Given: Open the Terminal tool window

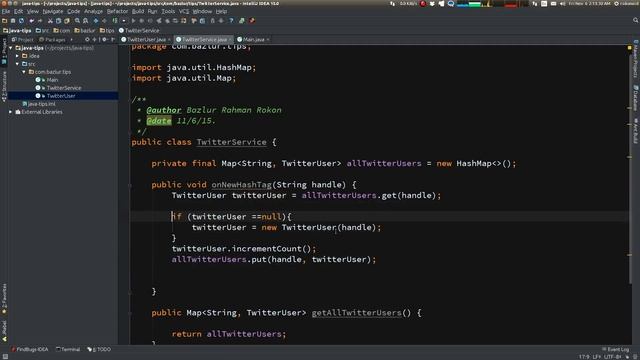Looking at the screenshot, I should click(x=68, y=349).
